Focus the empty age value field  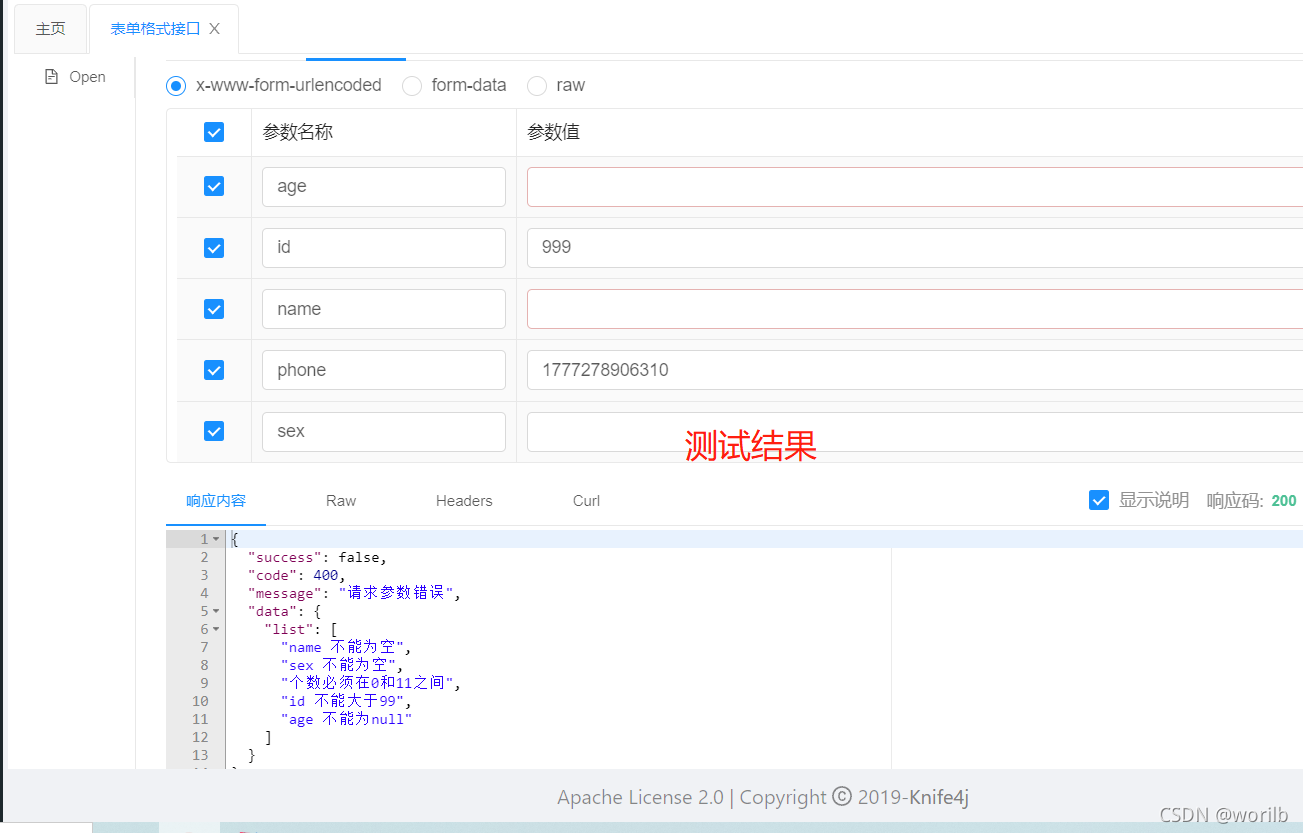pos(915,187)
